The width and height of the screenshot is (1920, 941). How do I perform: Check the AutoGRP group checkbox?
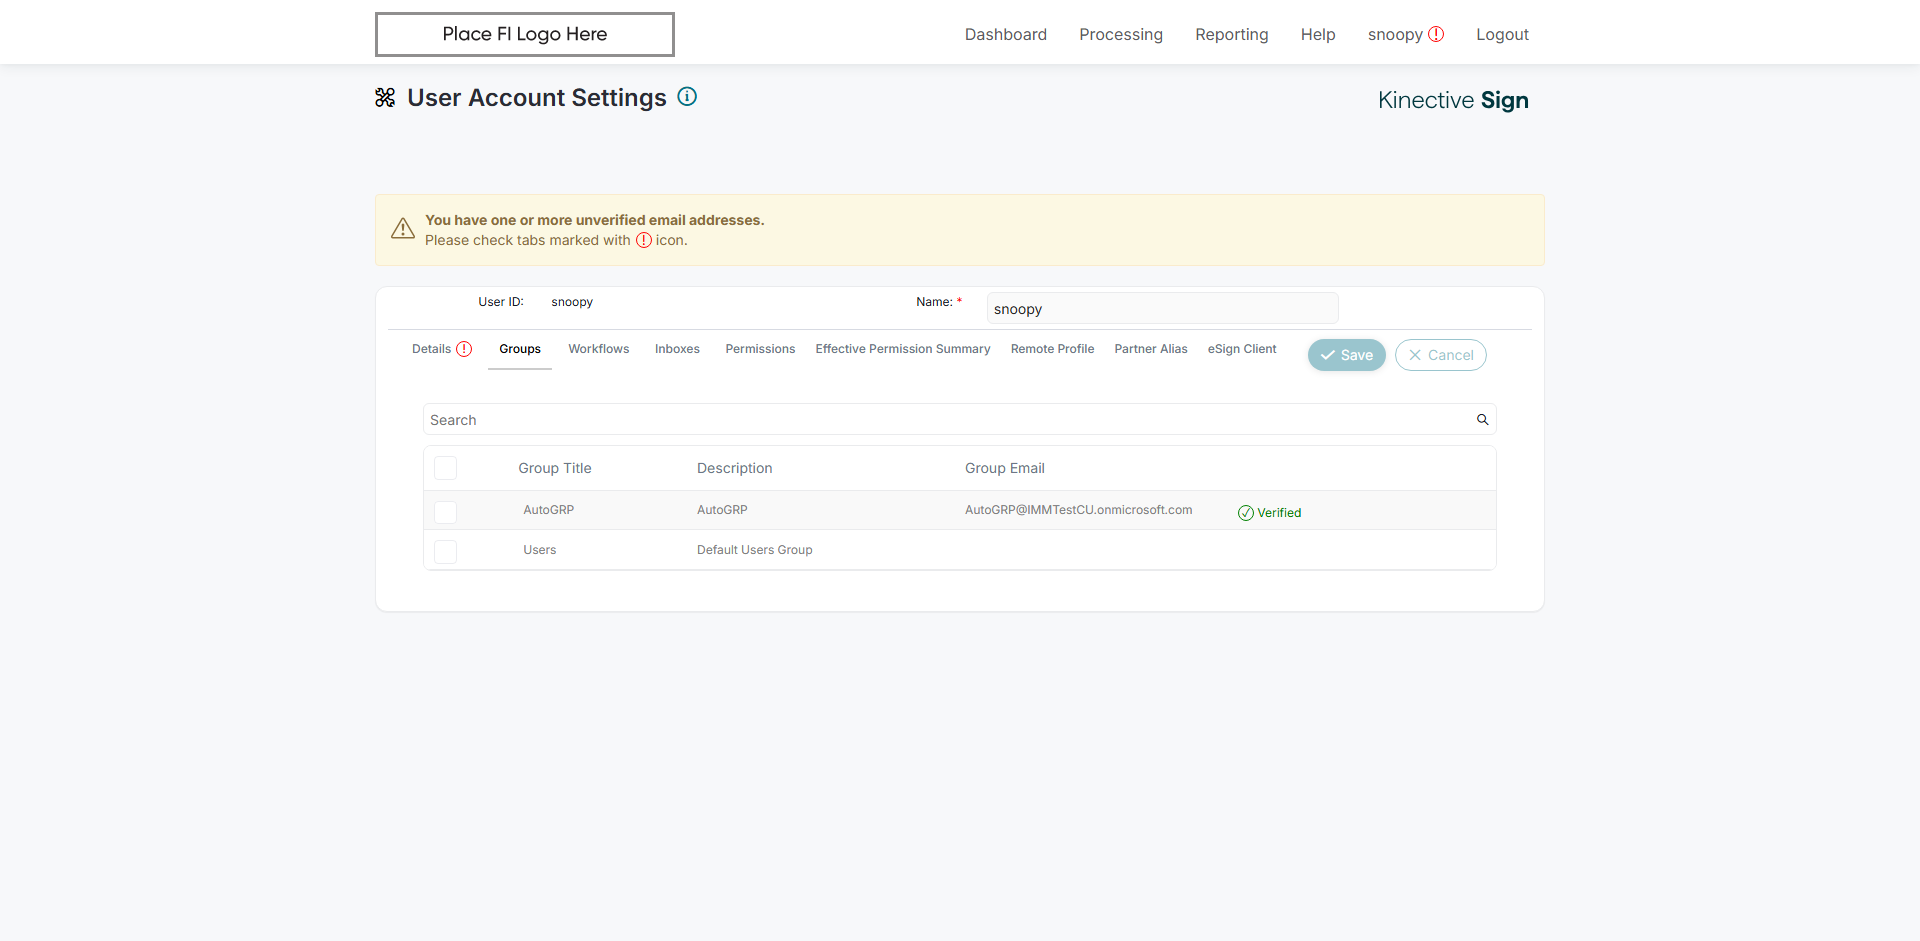pos(446,512)
